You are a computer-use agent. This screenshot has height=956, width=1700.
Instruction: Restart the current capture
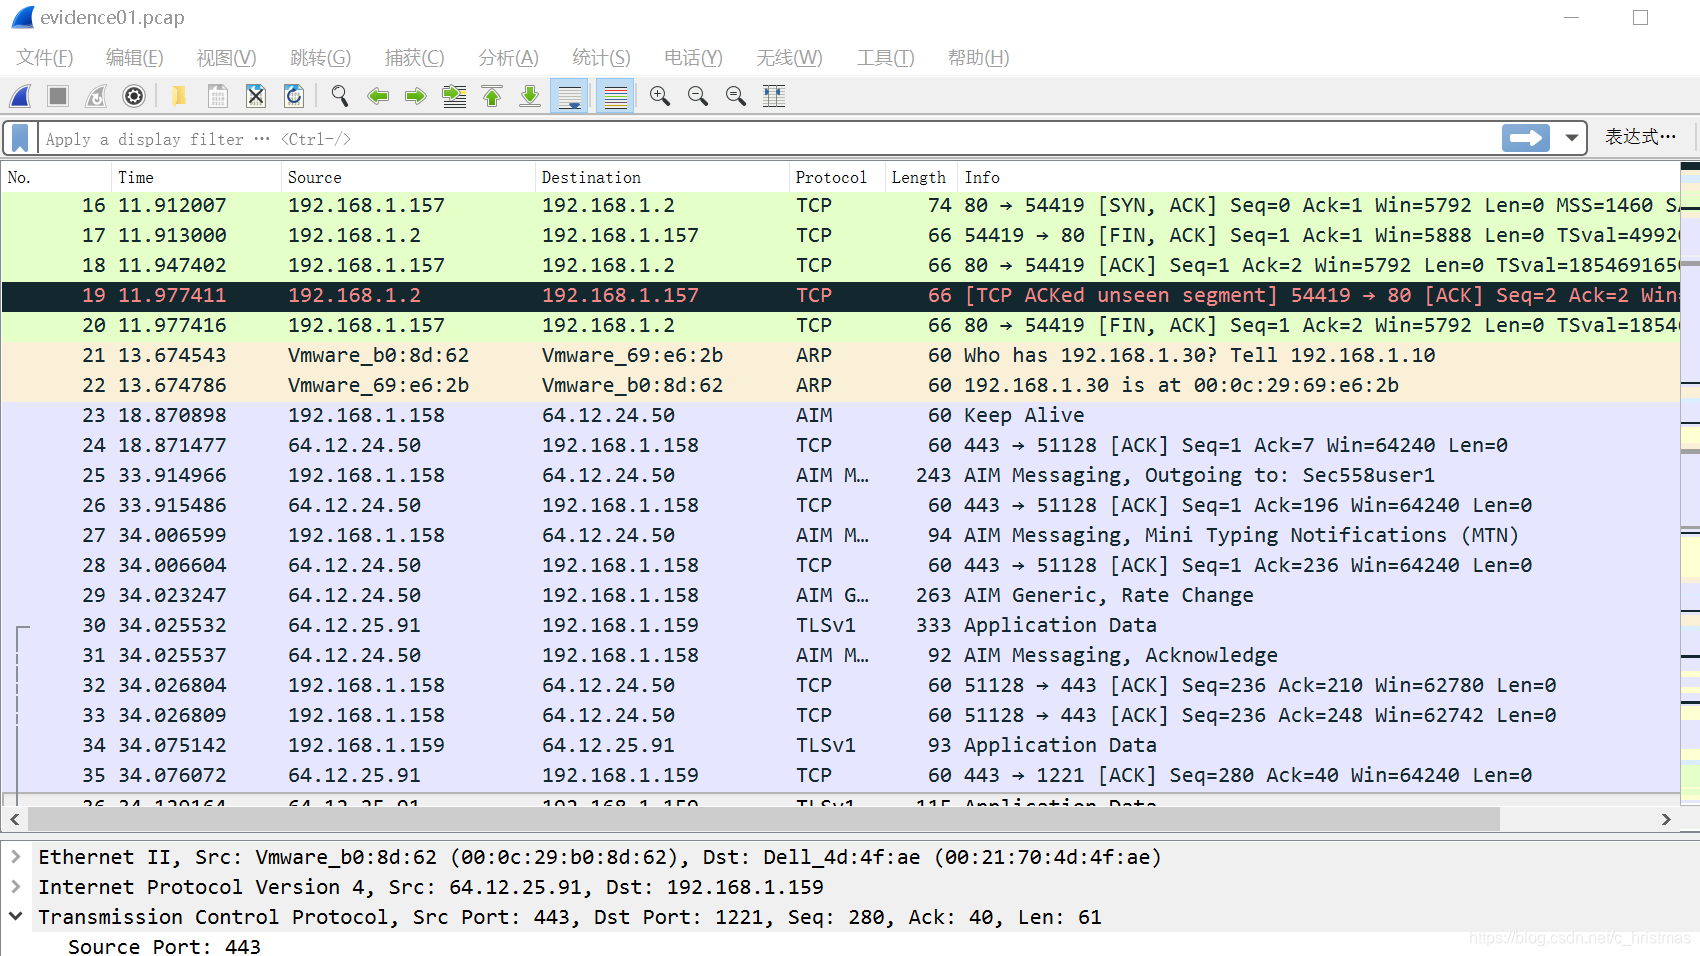tap(96, 96)
